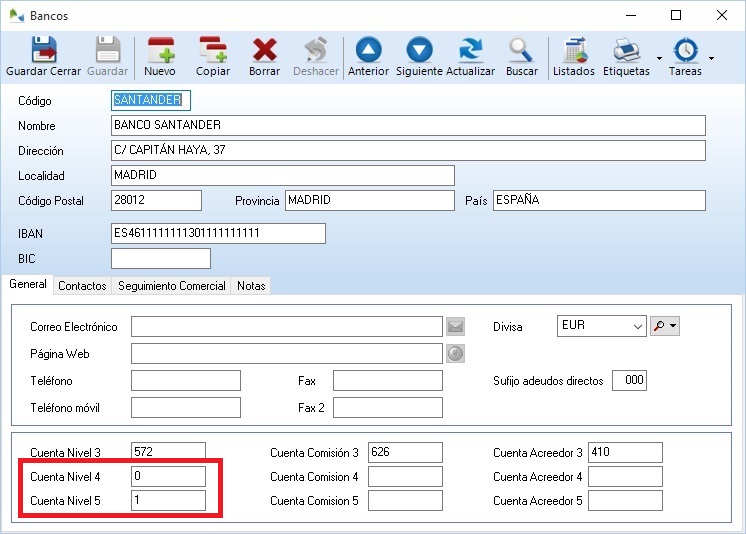Click the Sufijo adeudos directos field
This screenshot has height=534, width=746.
coord(629,381)
